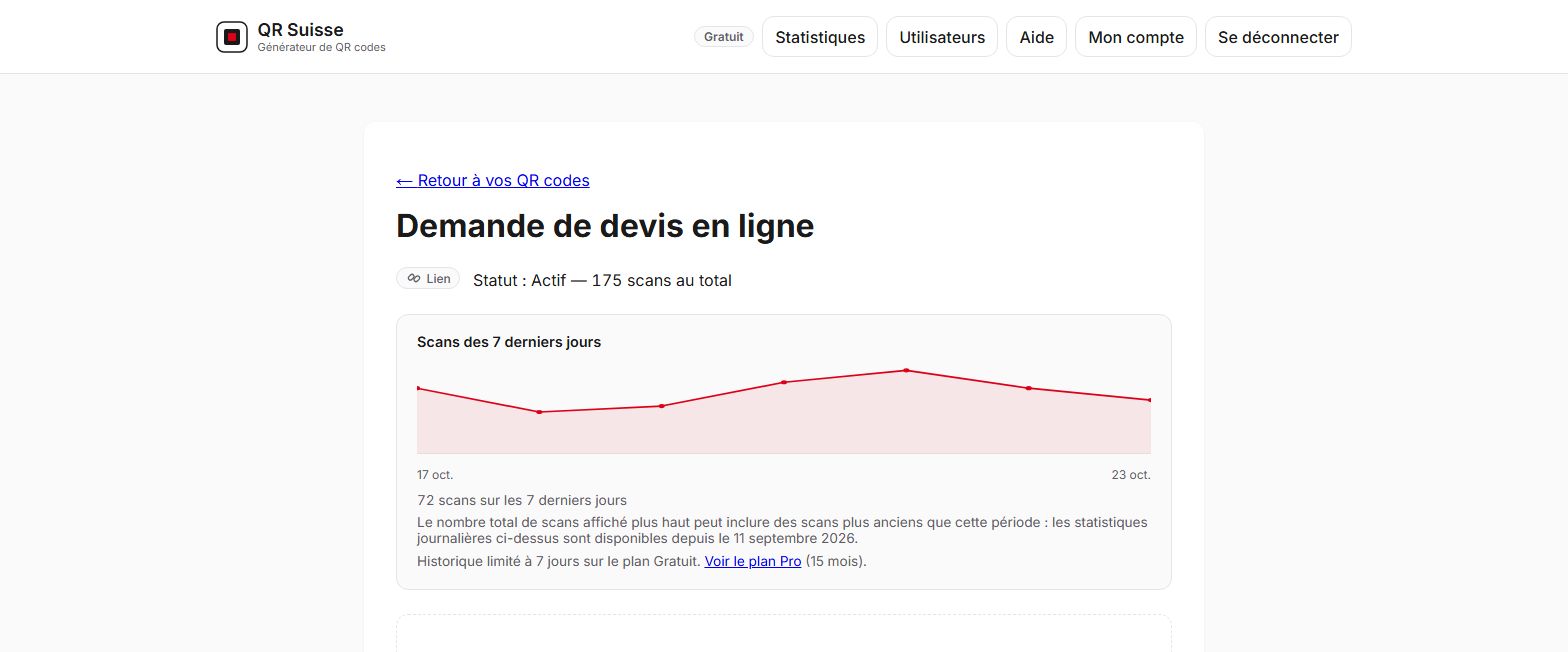Screen dimensions: 1568x652
Task: Go to Utilisateurs in the navigation
Action: (942, 37)
